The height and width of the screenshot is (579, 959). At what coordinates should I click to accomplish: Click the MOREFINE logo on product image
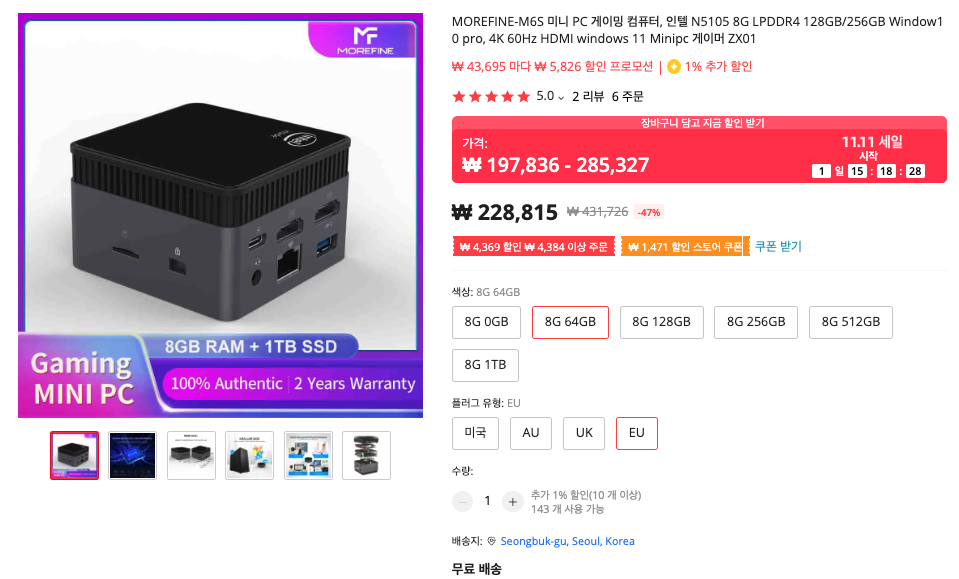pos(365,40)
